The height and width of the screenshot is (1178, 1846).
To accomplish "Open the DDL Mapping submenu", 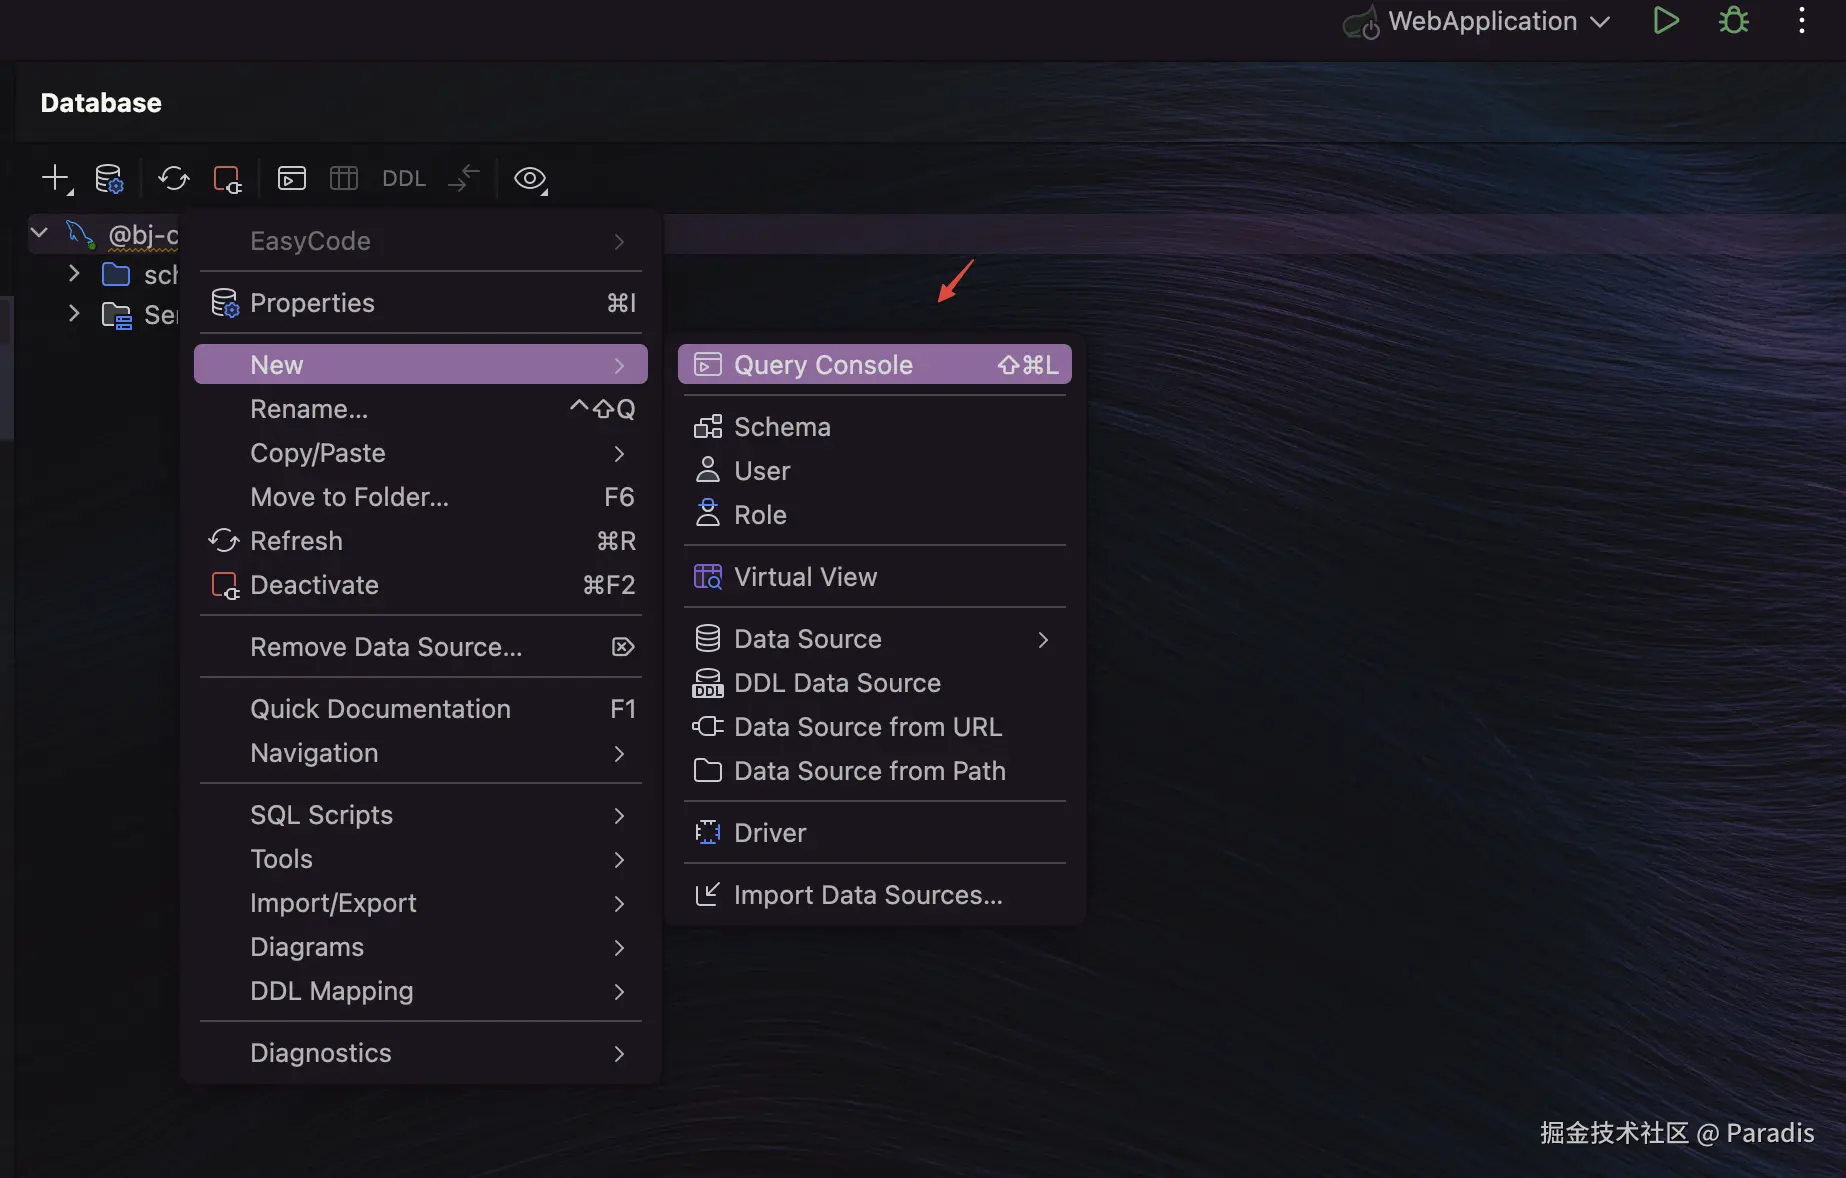I will tap(421, 991).
